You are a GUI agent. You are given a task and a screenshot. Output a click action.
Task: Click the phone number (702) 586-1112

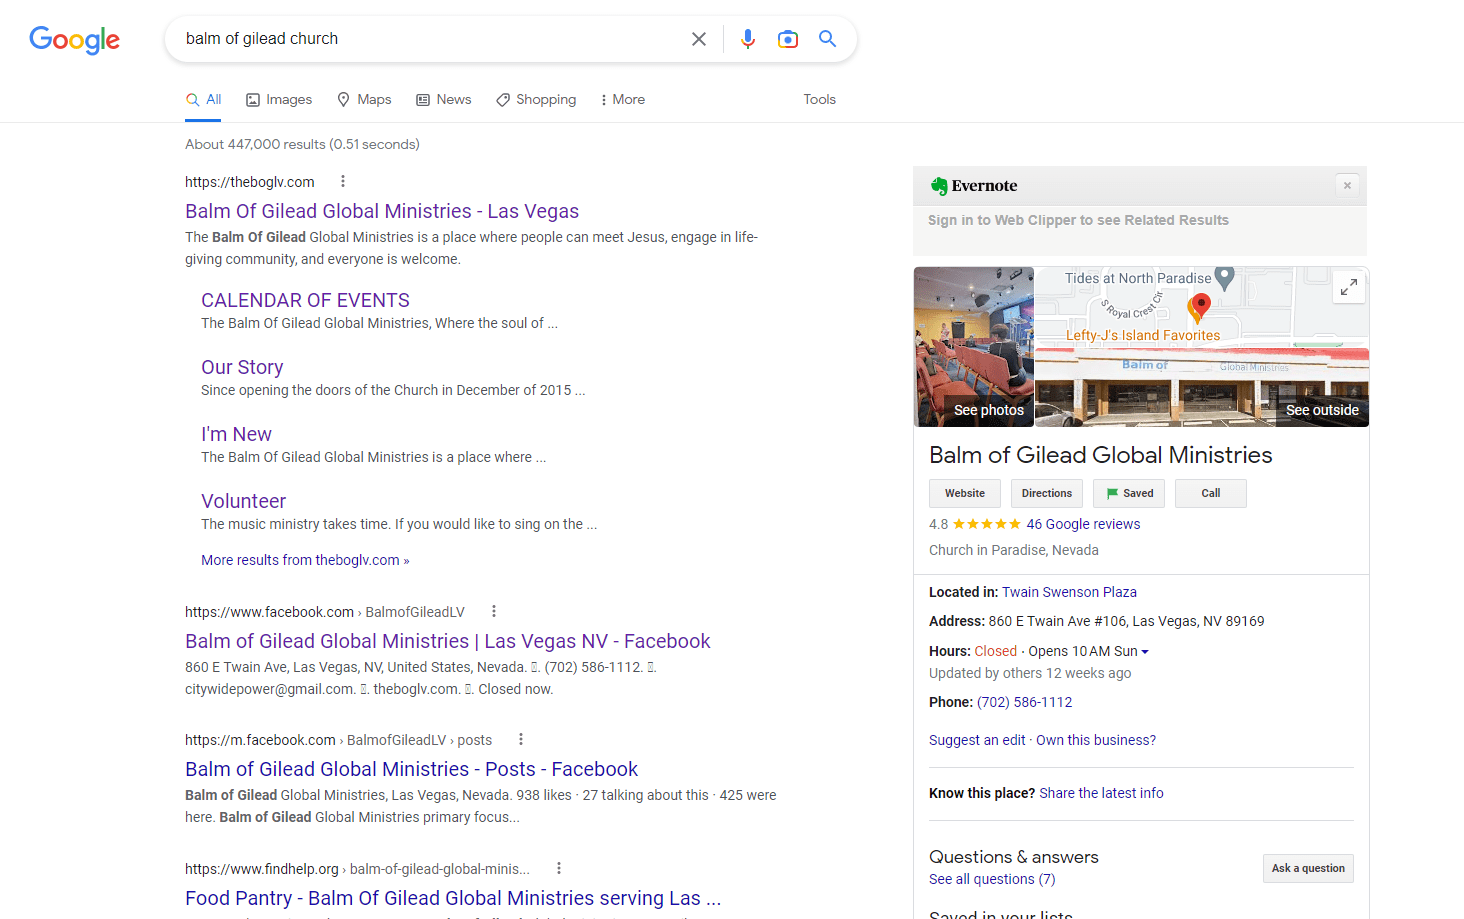[1024, 702]
